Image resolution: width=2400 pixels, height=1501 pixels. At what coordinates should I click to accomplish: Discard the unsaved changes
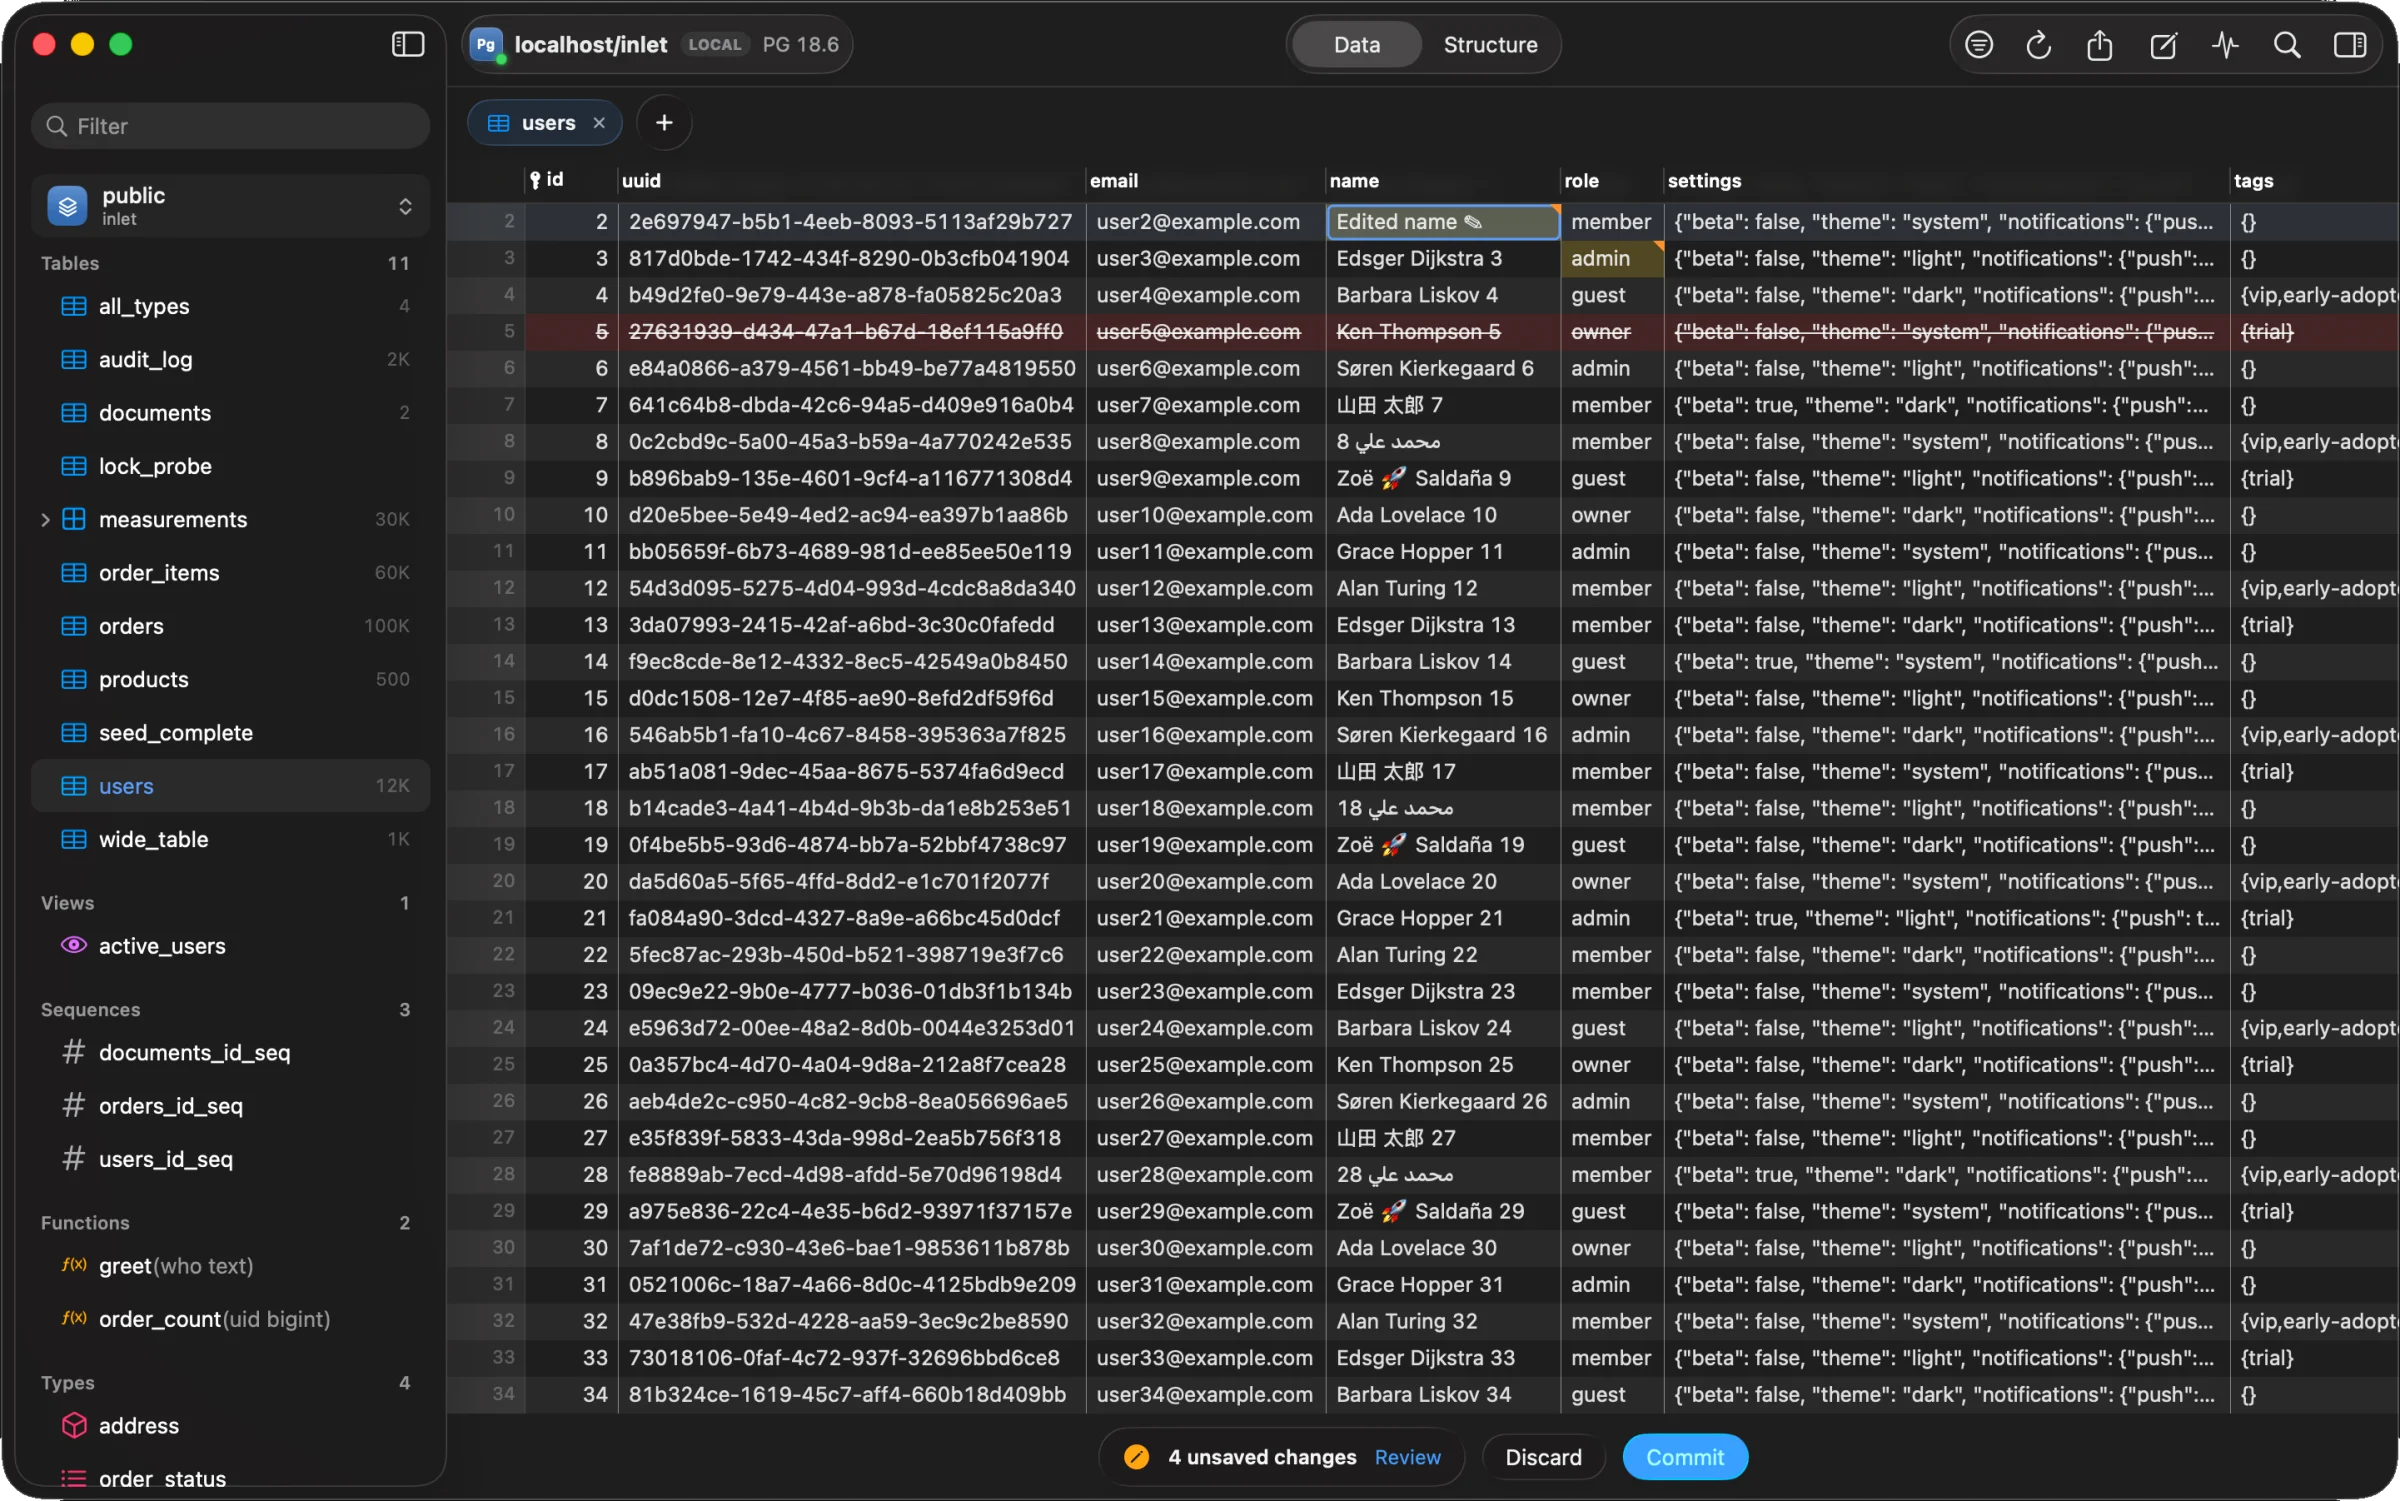point(1543,1457)
